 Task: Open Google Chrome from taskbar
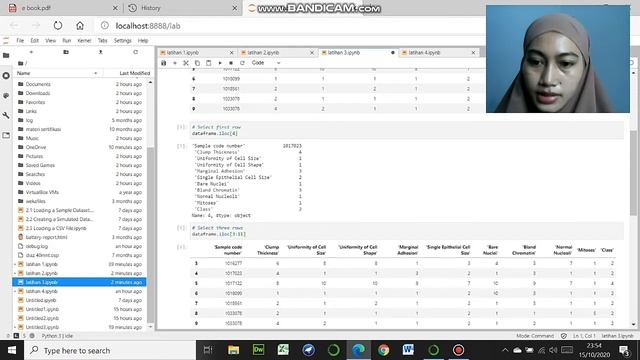(x=383, y=350)
